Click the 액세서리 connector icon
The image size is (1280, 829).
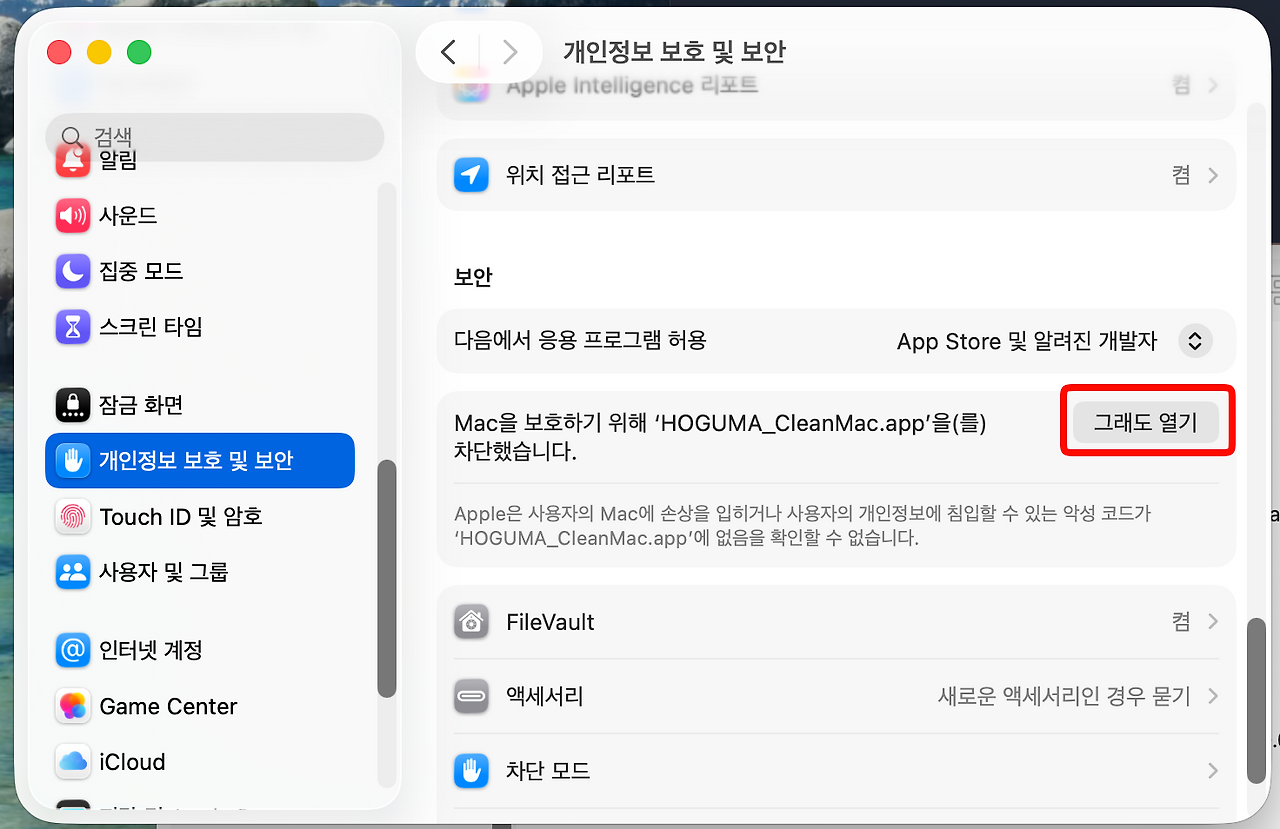(471, 696)
